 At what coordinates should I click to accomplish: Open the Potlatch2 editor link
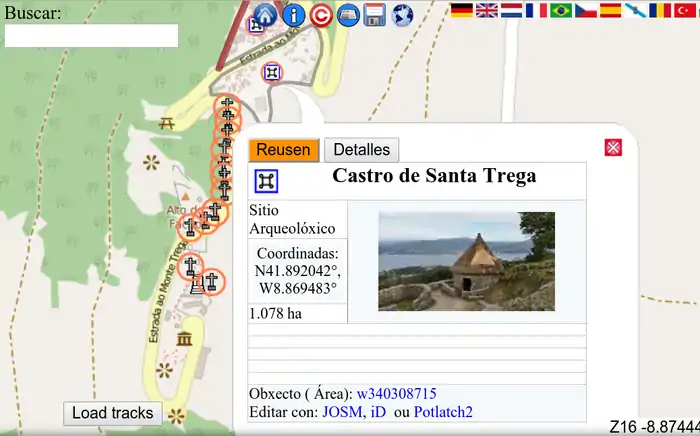point(443,411)
